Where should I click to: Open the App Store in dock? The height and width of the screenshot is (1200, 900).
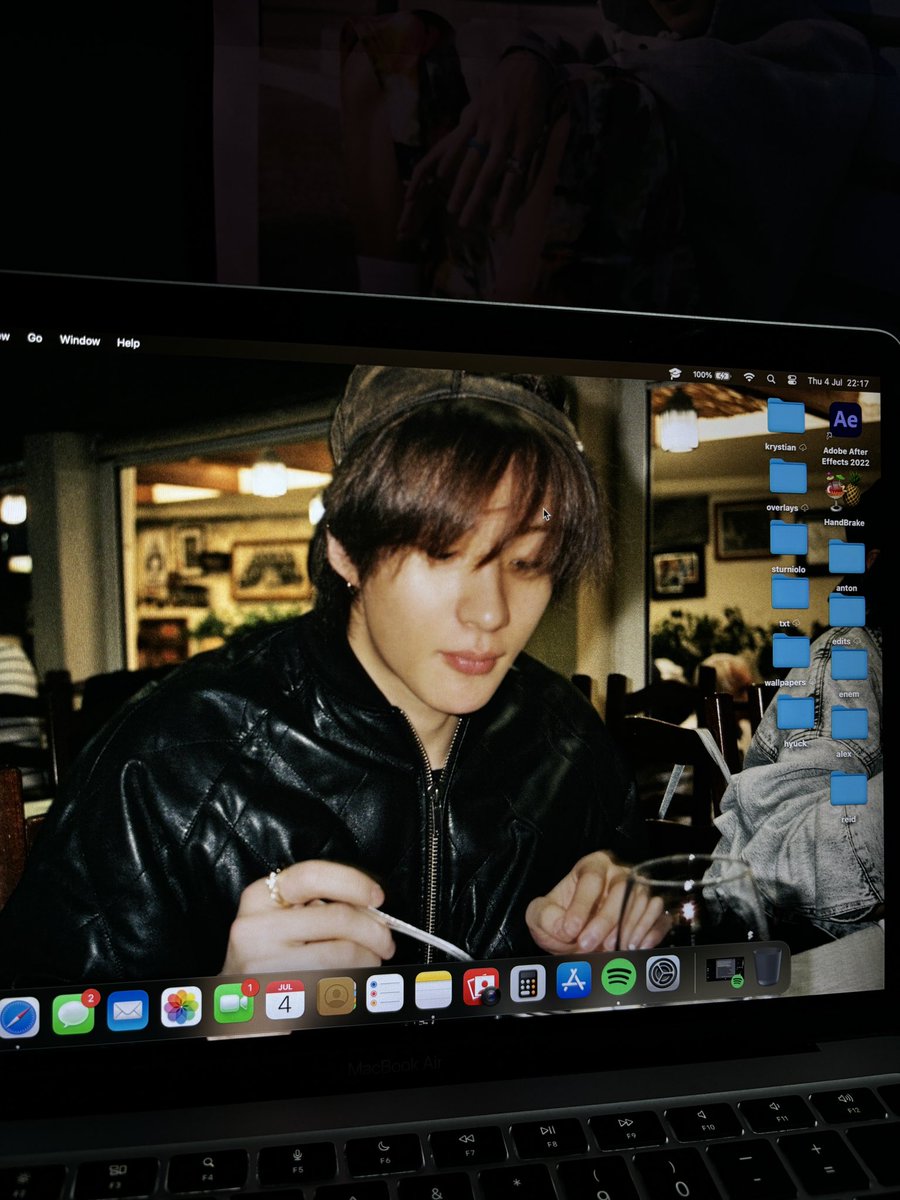573,980
